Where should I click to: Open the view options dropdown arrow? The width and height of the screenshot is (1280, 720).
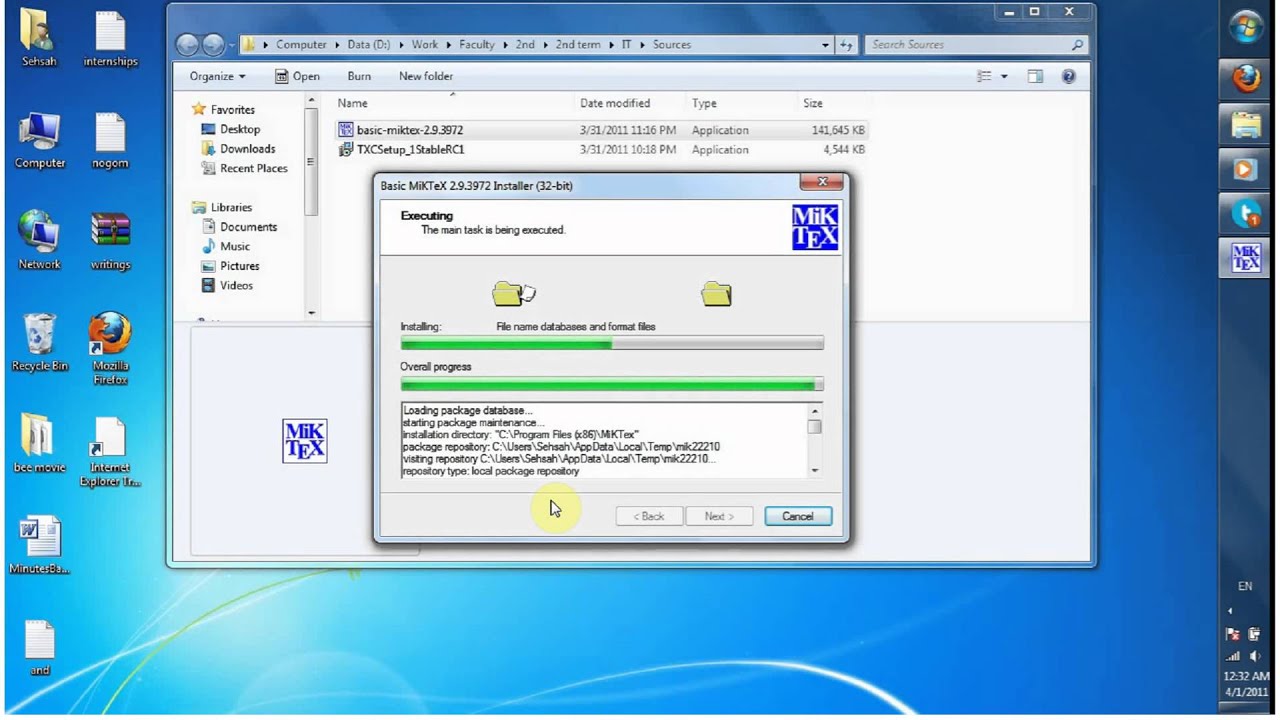1004,76
